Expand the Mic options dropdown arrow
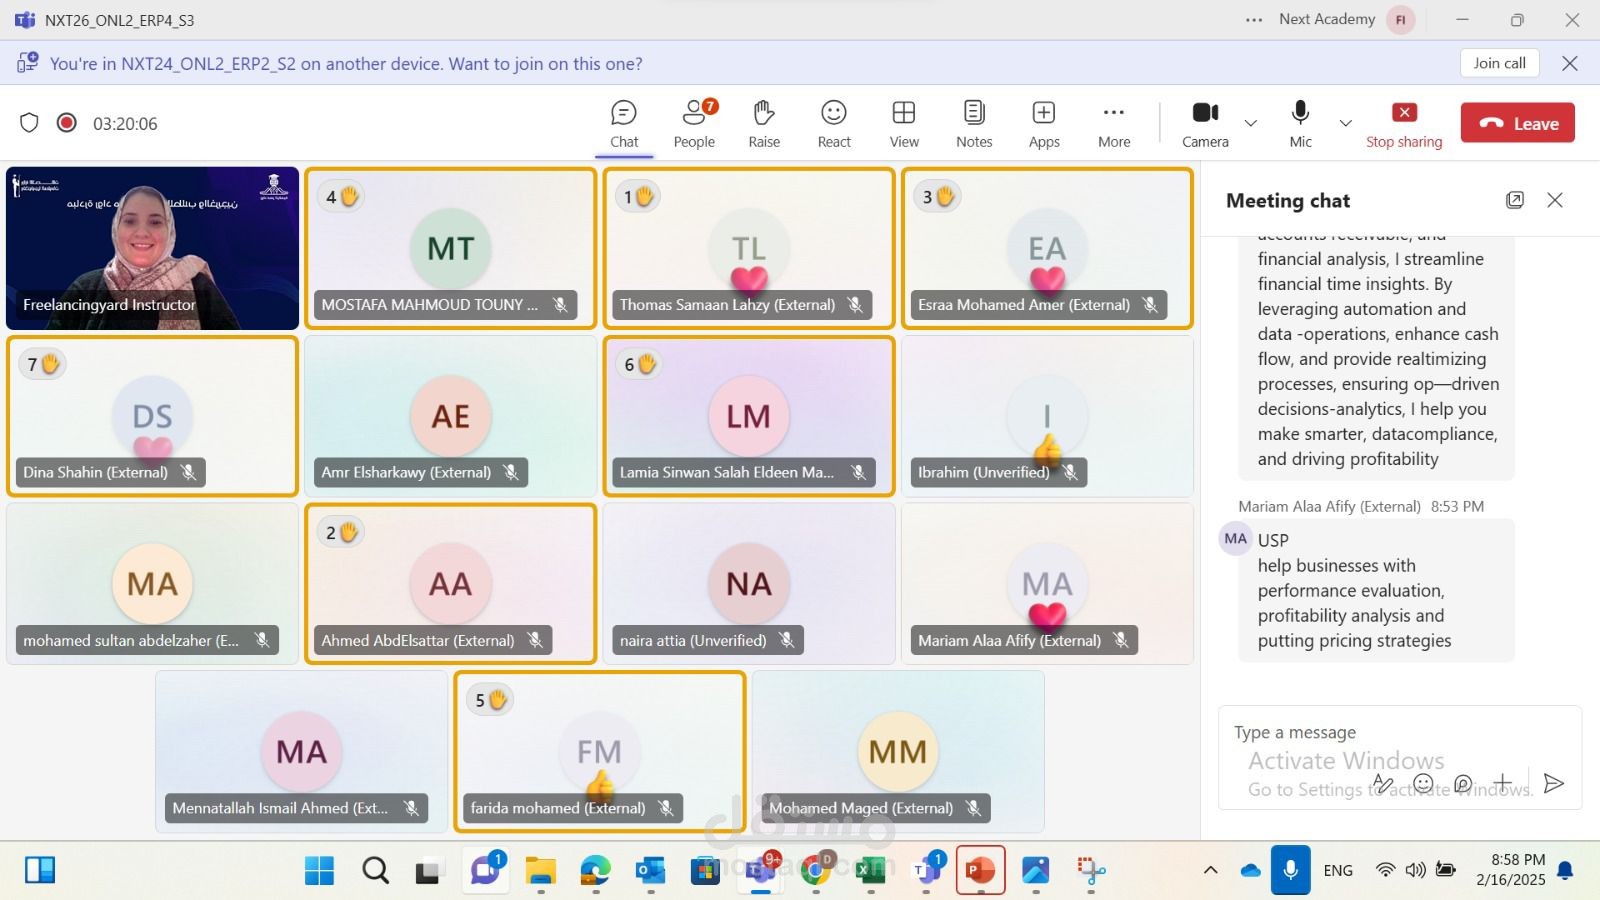 pyautogui.click(x=1345, y=123)
